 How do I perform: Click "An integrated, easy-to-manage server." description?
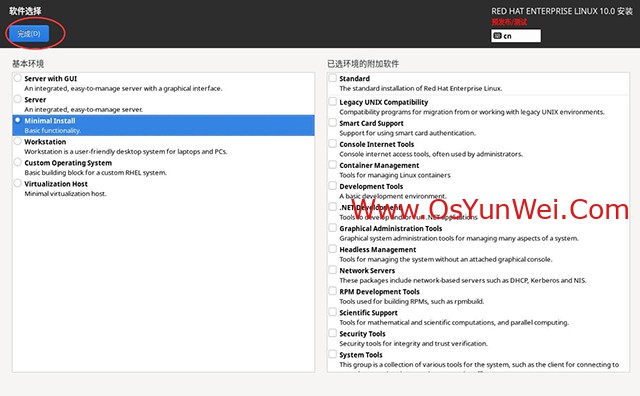[x=84, y=109]
